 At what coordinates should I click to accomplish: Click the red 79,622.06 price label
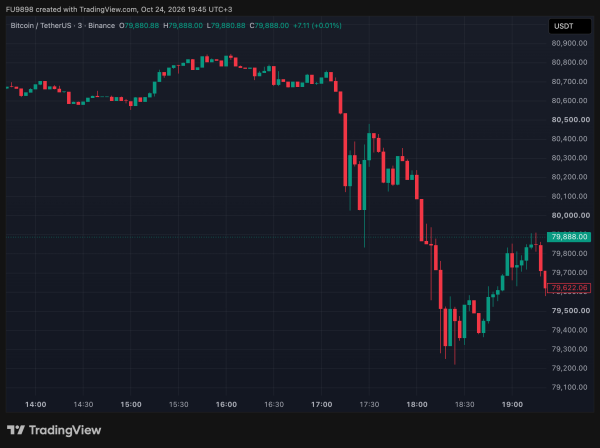point(569,288)
